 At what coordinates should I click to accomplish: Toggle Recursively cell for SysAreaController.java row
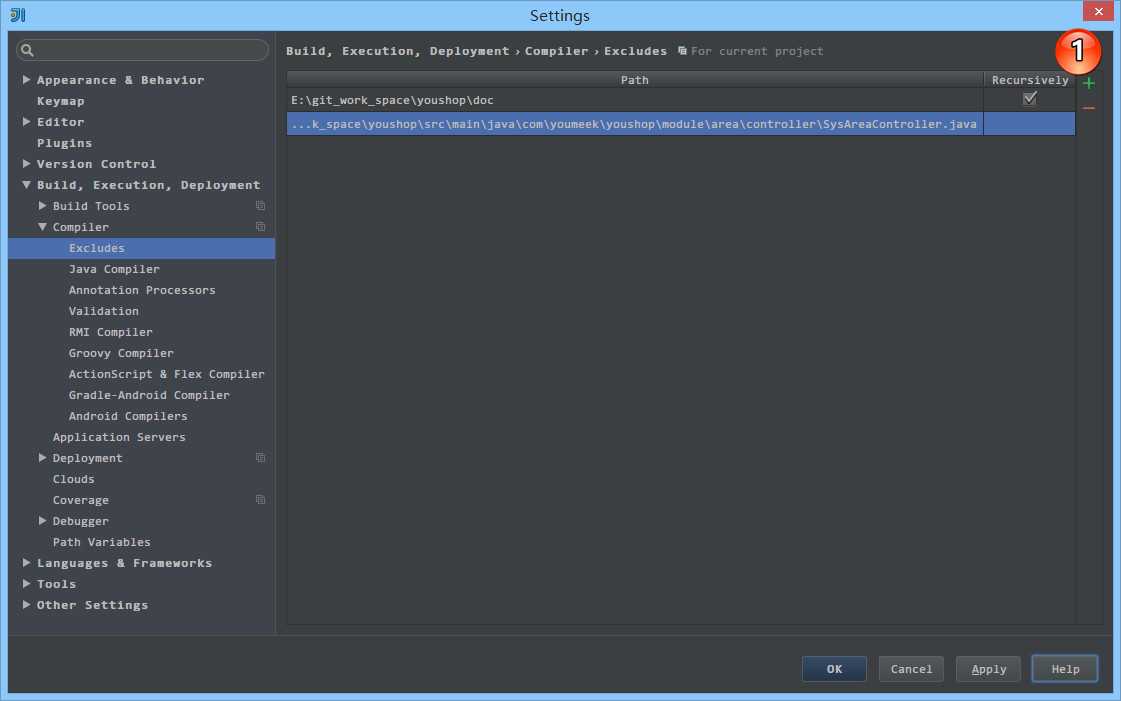1029,124
